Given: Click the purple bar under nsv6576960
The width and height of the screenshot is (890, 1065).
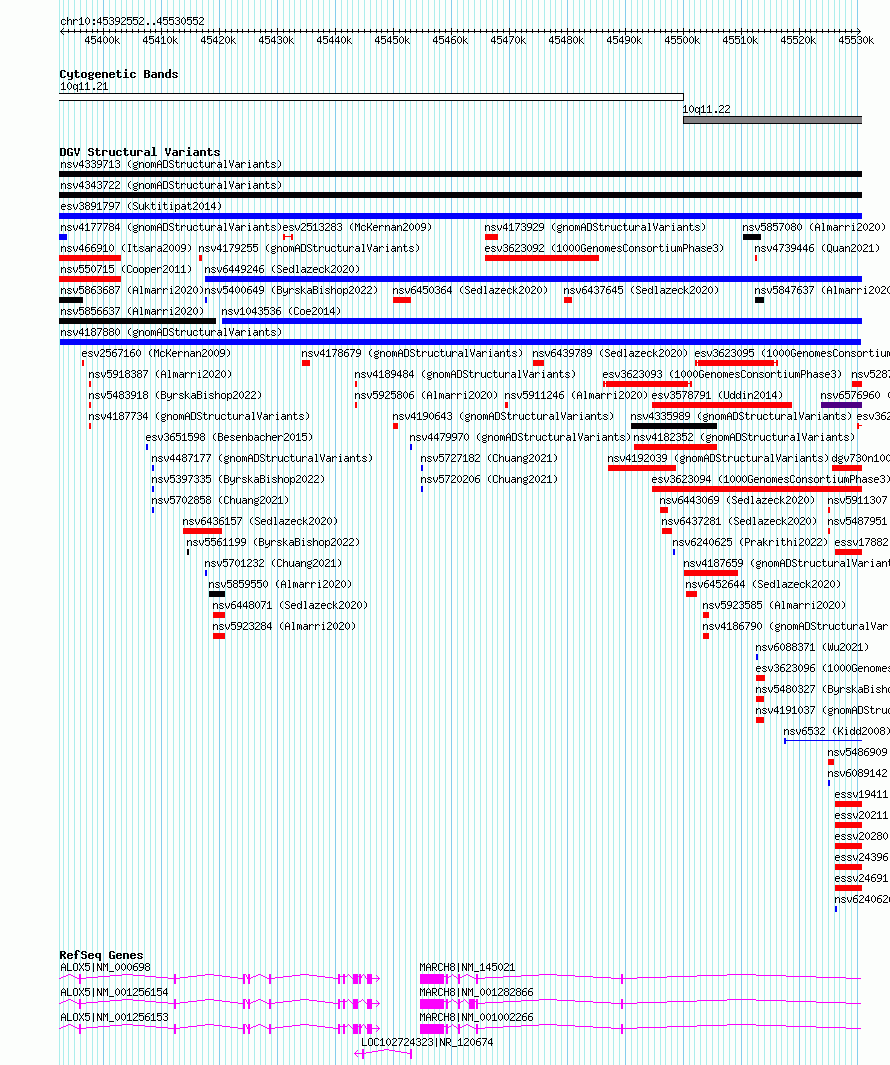Looking at the screenshot, I should coord(842,405).
